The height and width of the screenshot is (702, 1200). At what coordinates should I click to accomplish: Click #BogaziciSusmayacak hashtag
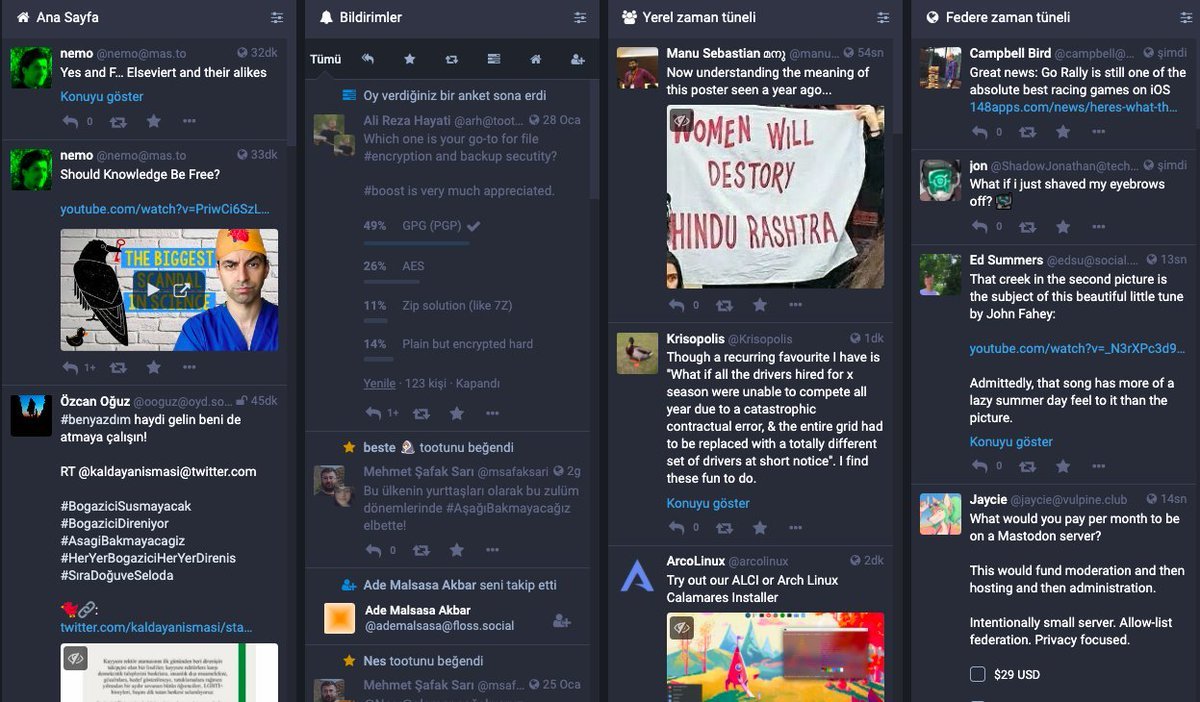pyautogui.click(x=126, y=506)
